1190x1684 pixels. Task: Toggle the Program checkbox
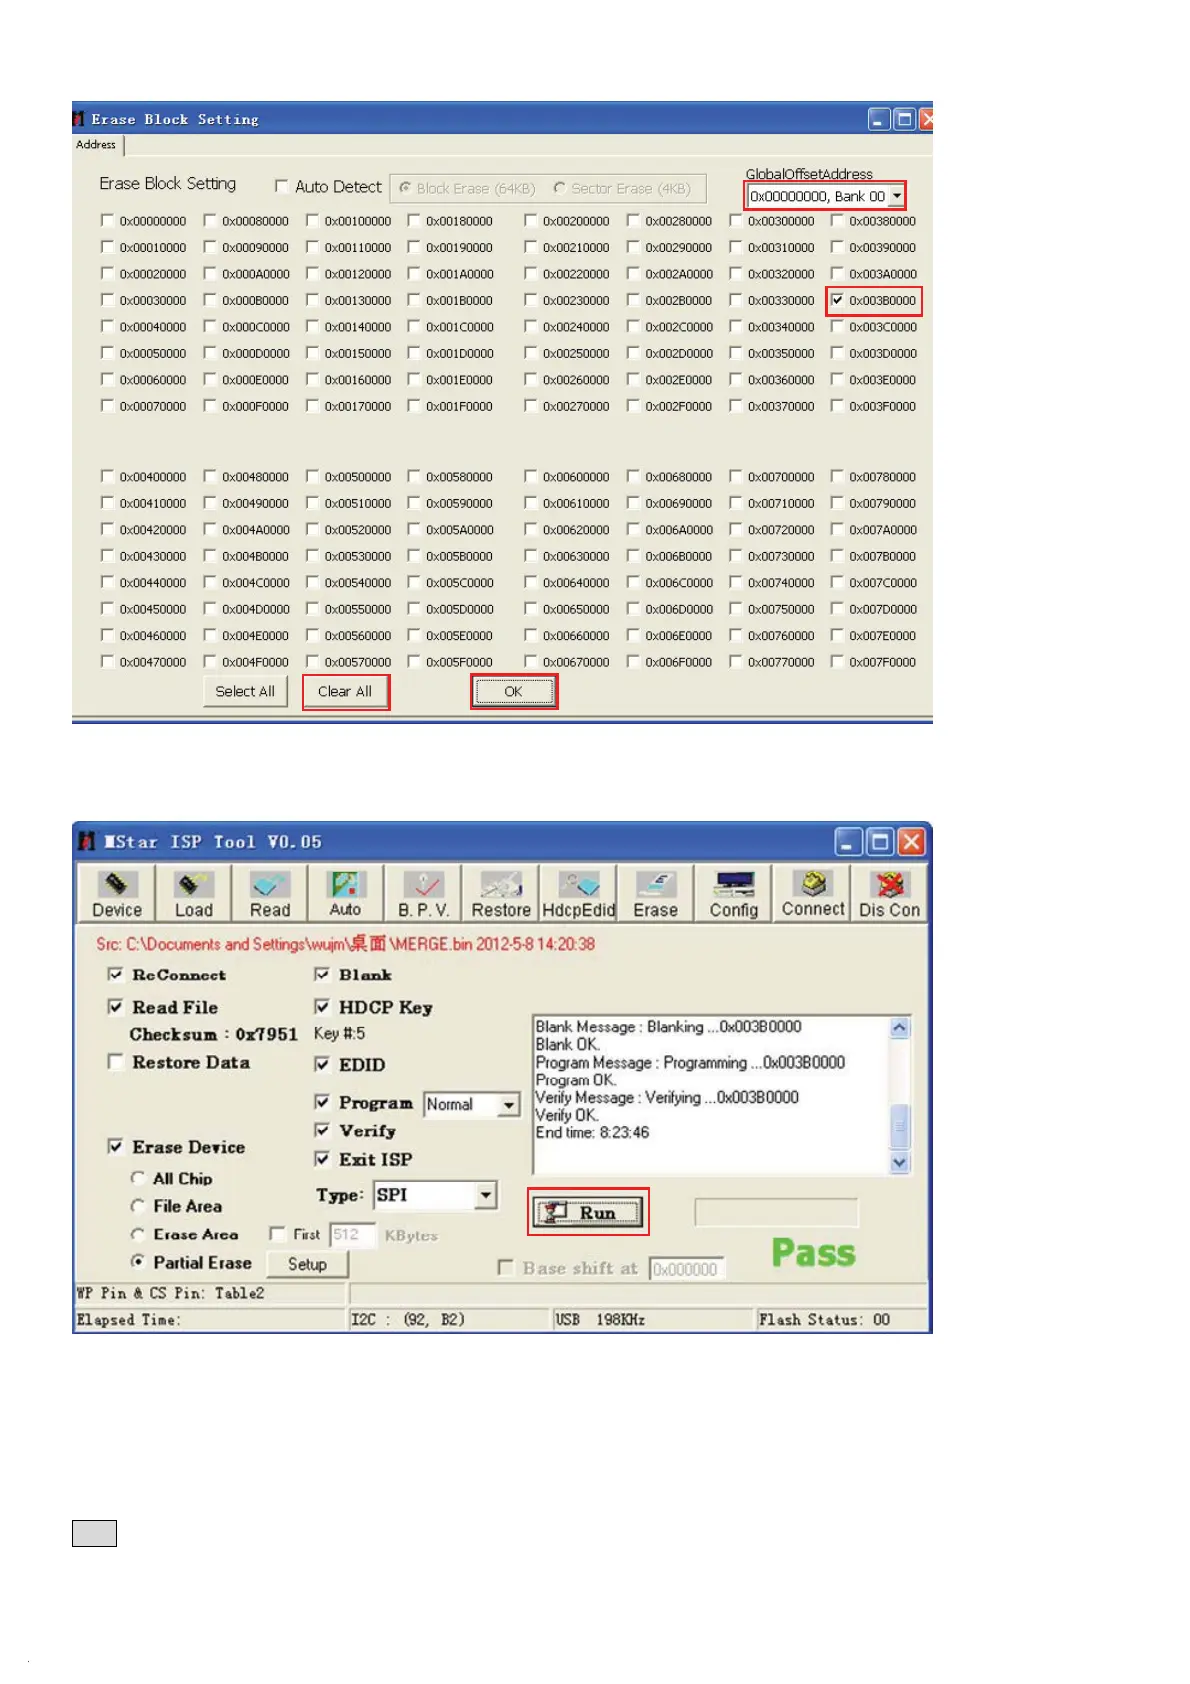tap(322, 1102)
